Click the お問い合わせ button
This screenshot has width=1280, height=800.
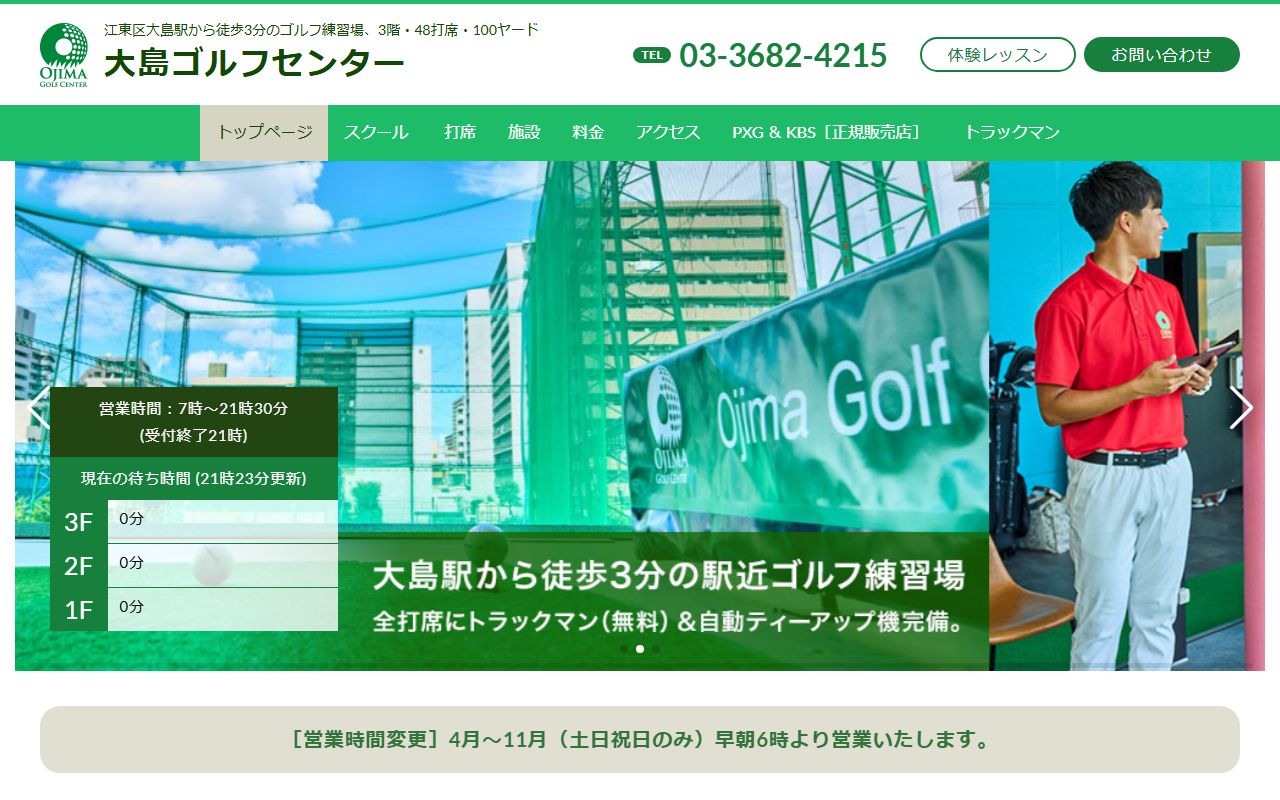[1162, 55]
